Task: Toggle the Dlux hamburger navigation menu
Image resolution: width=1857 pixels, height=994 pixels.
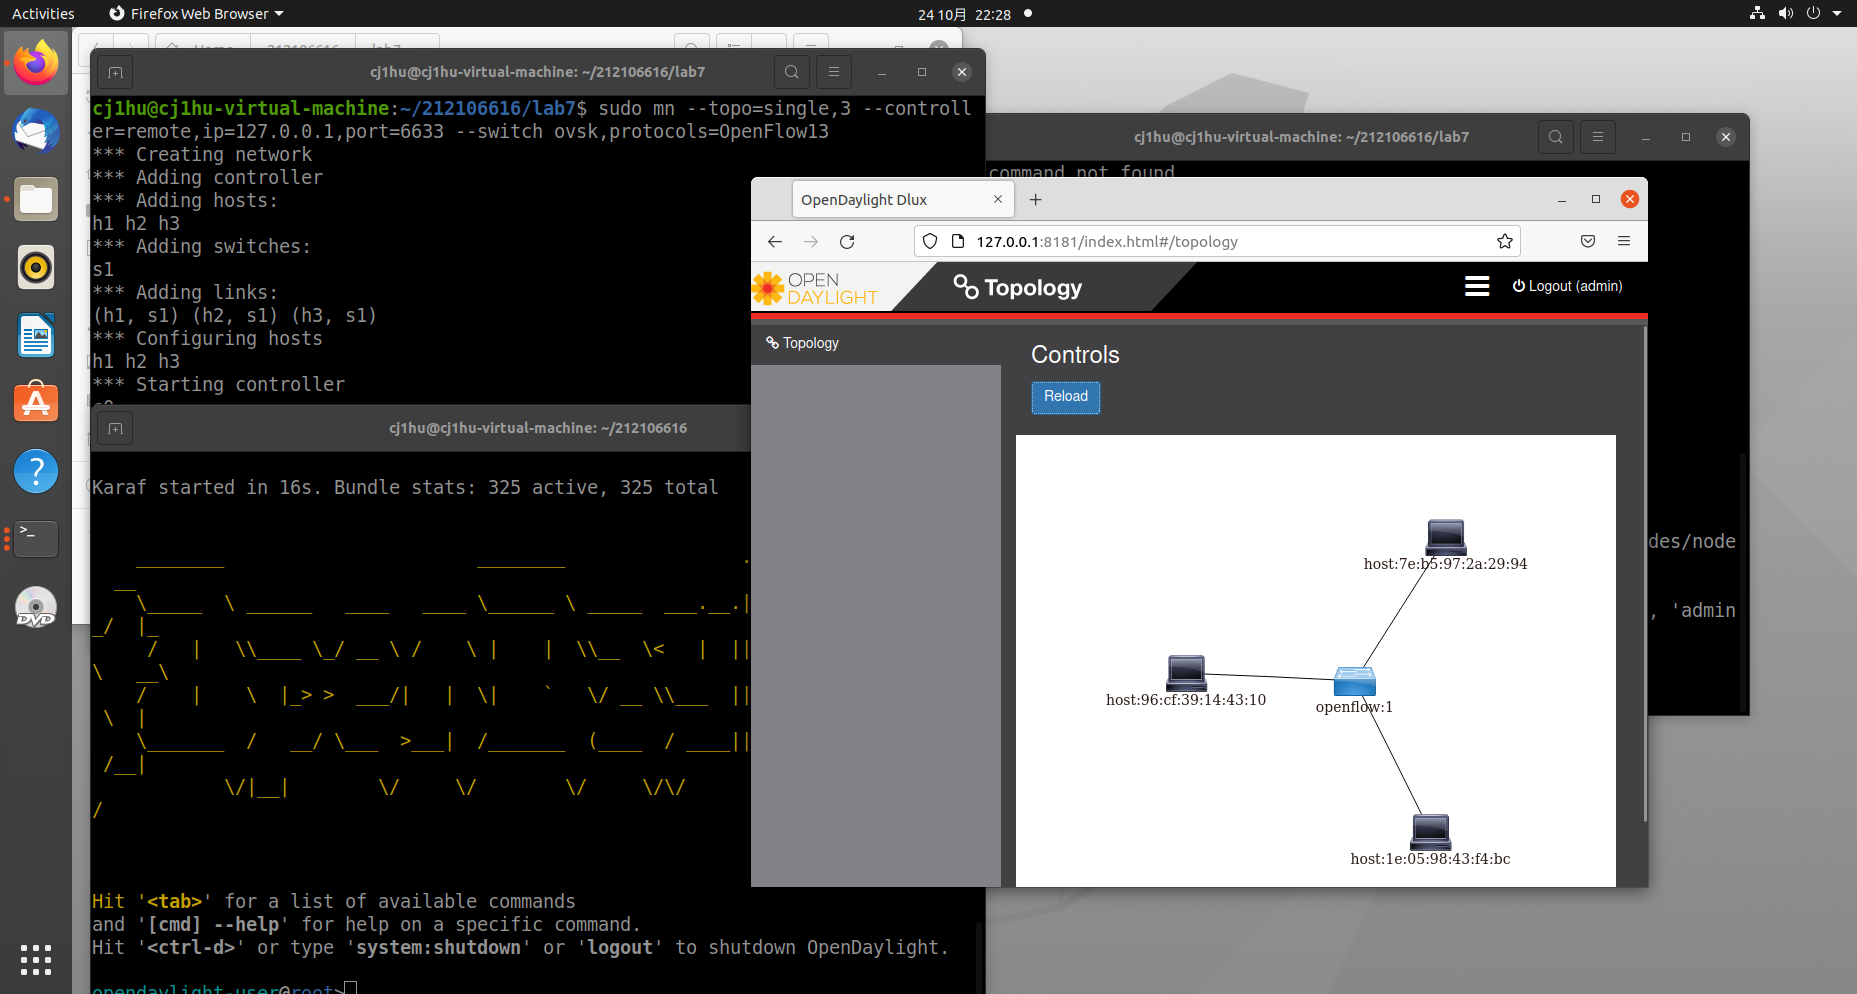Action: click(x=1477, y=286)
